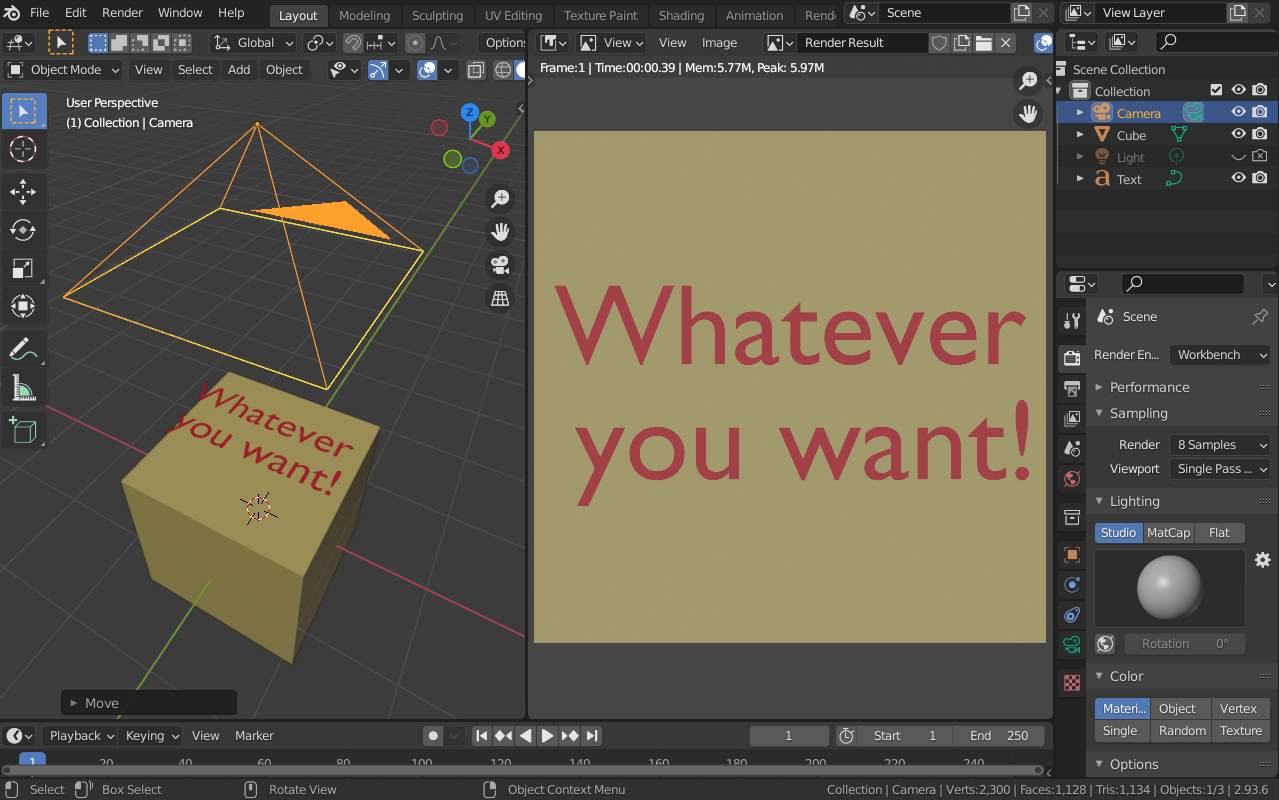Open the View Layer properties tab
The width and height of the screenshot is (1279, 800).
click(x=1072, y=418)
